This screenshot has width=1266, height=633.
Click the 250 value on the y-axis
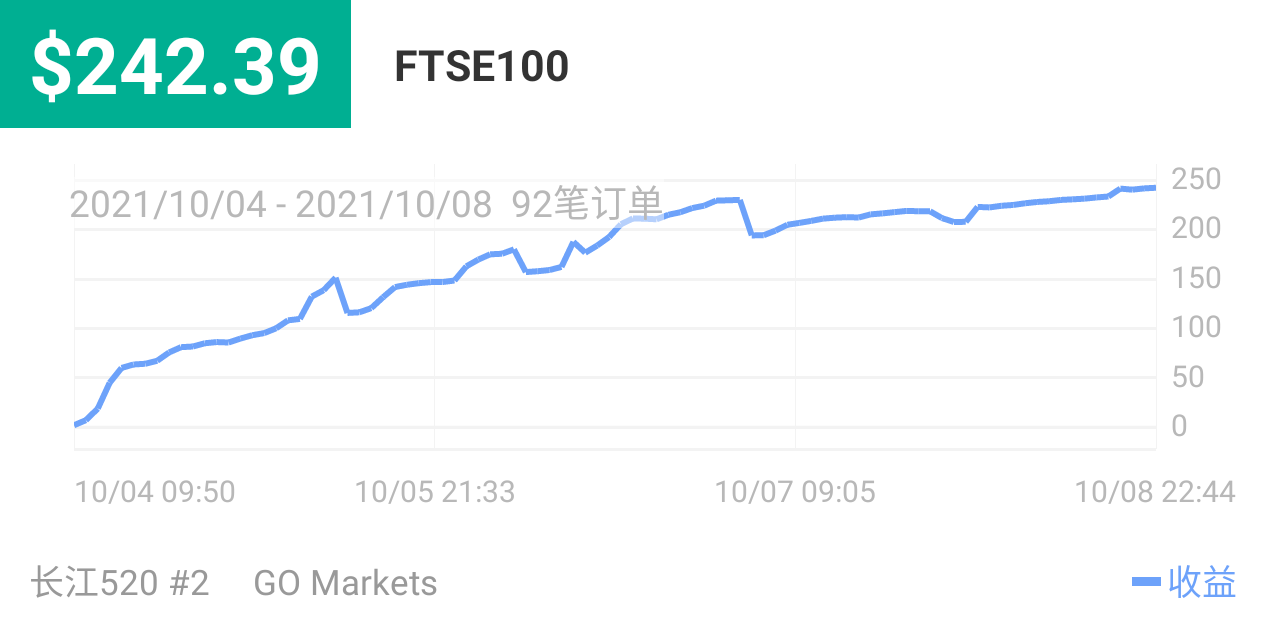click(x=1196, y=180)
